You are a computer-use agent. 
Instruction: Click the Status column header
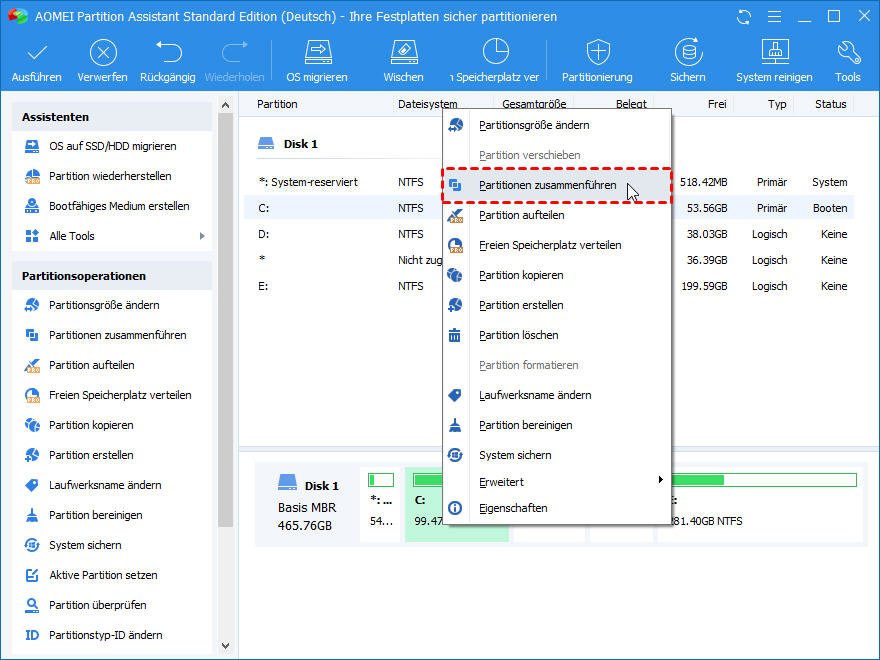(x=831, y=104)
